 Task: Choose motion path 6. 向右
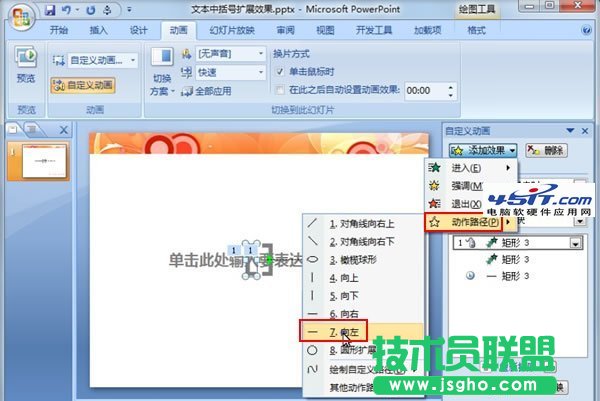pos(364,314)
